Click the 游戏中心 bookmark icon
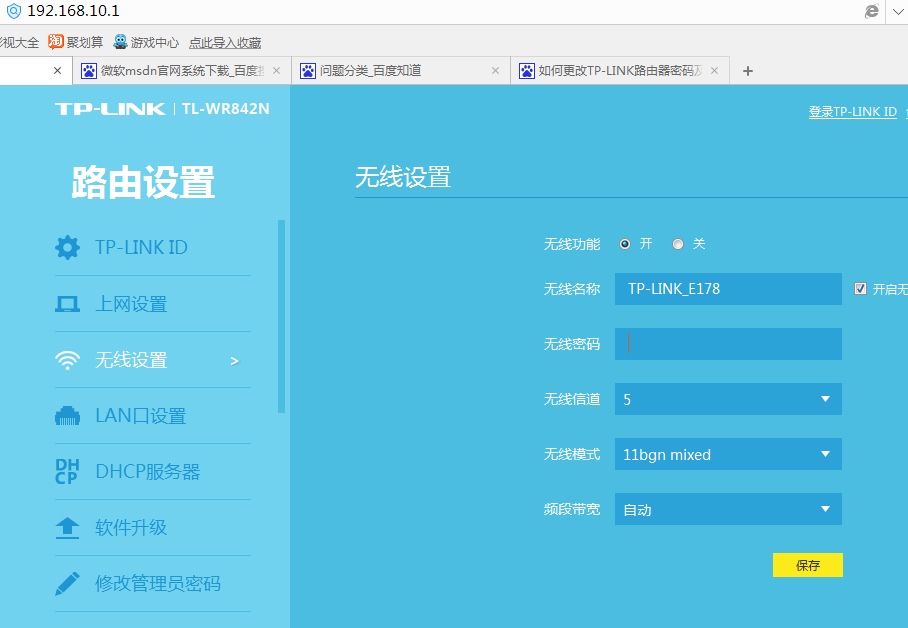This screenshot has height=628, width=908. 120,42
